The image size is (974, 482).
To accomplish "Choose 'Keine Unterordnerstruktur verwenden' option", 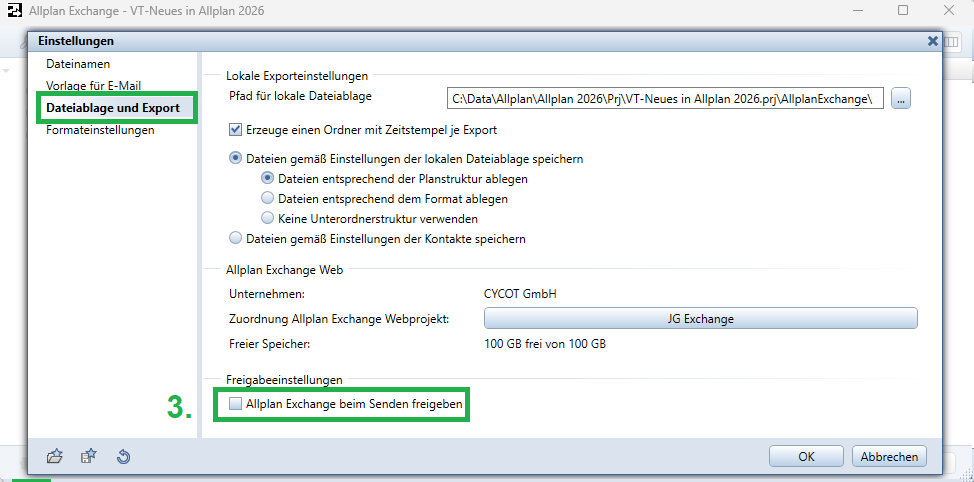I will pos(267,218).
